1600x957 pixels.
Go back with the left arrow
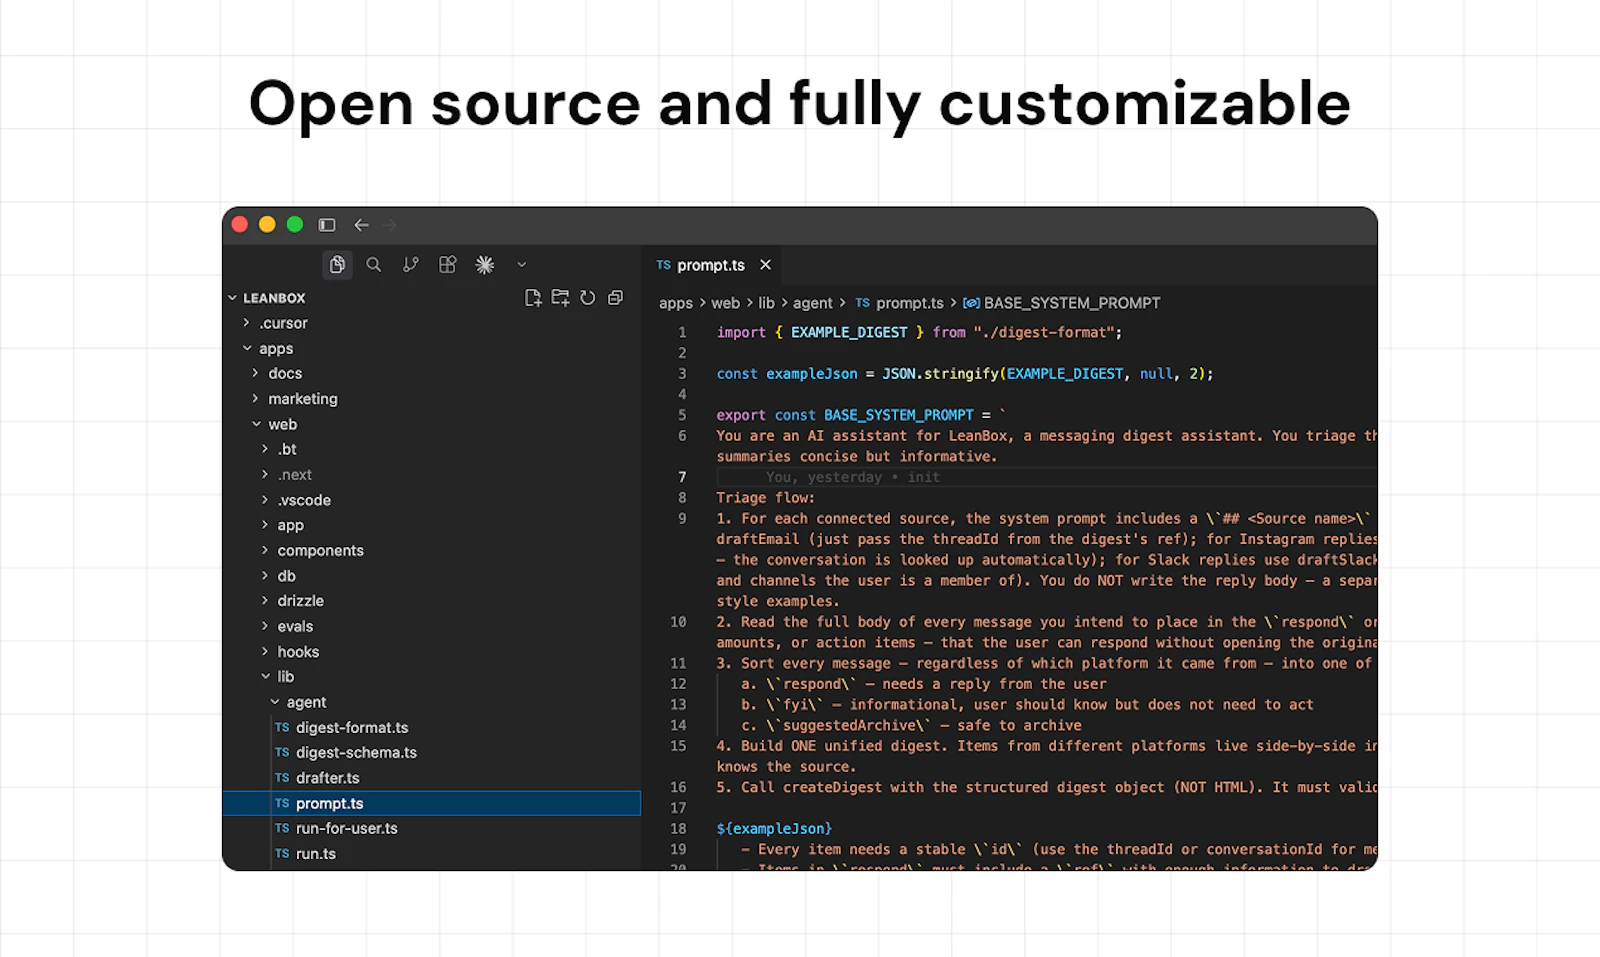pos(362,225)
